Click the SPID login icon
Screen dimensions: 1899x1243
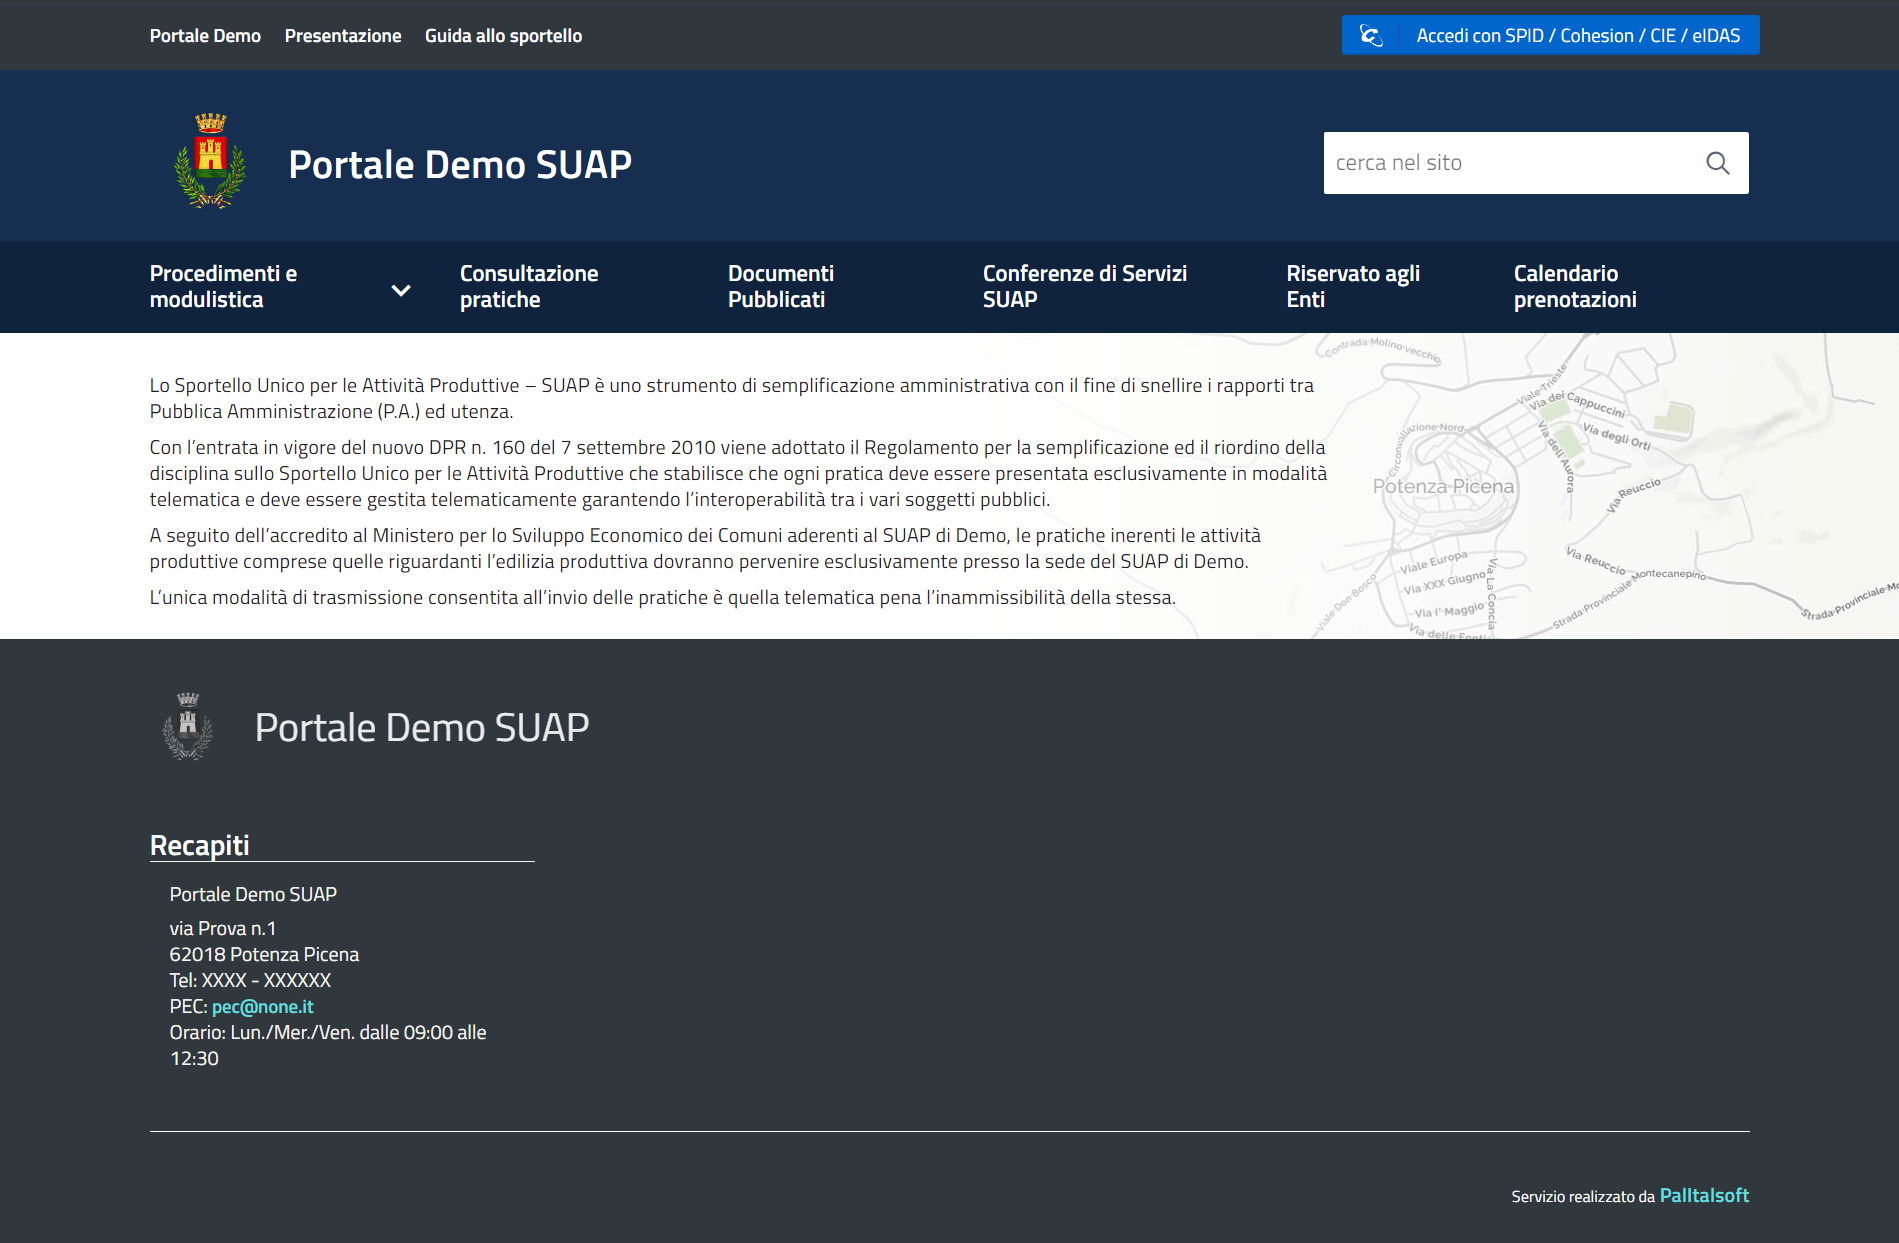tap(1370, 36)
